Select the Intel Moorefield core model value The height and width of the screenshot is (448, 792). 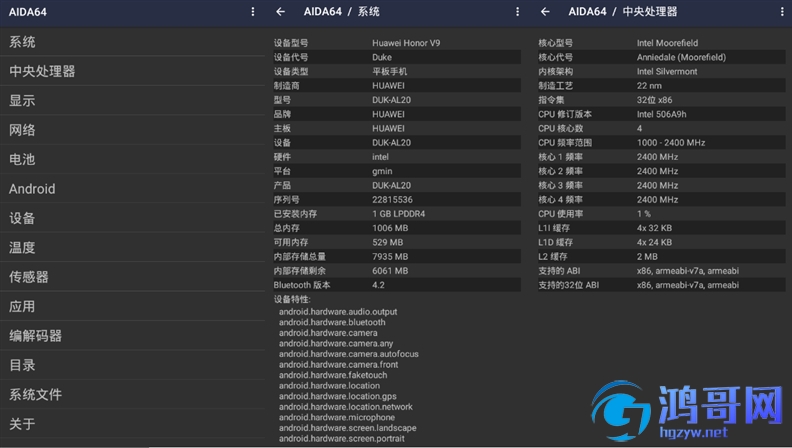(667, 43)
